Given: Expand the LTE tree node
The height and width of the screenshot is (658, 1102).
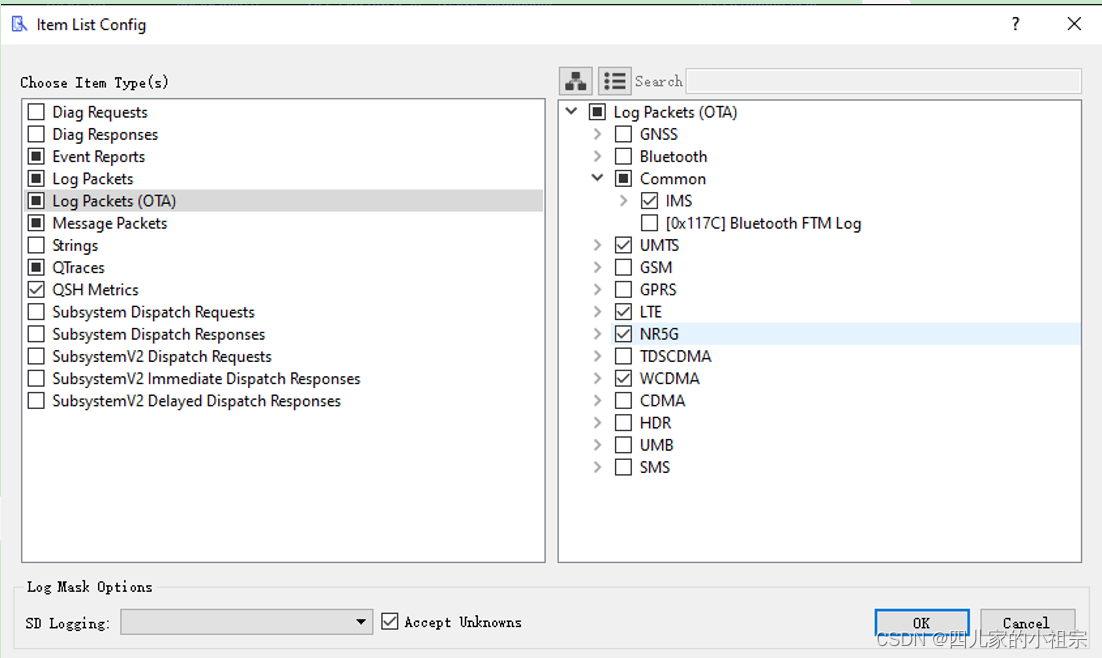Looking at the screenshot, I should point(597,311).
